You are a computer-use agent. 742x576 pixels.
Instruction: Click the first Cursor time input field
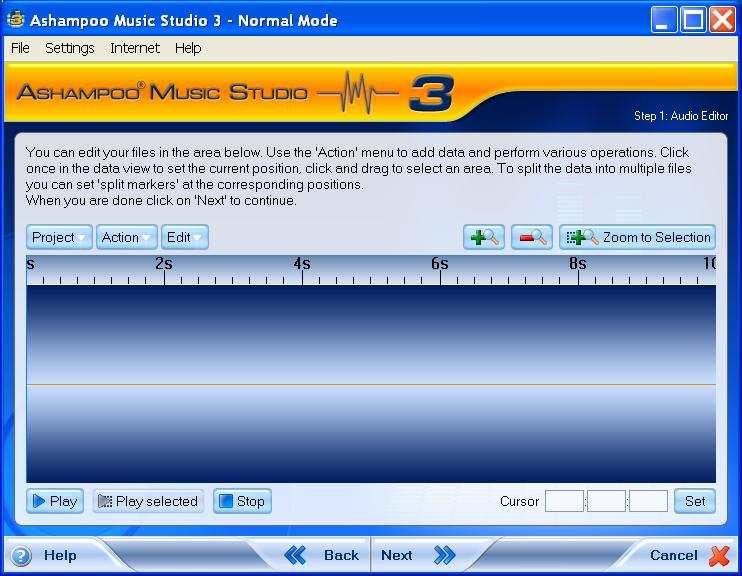pos(564,501)
